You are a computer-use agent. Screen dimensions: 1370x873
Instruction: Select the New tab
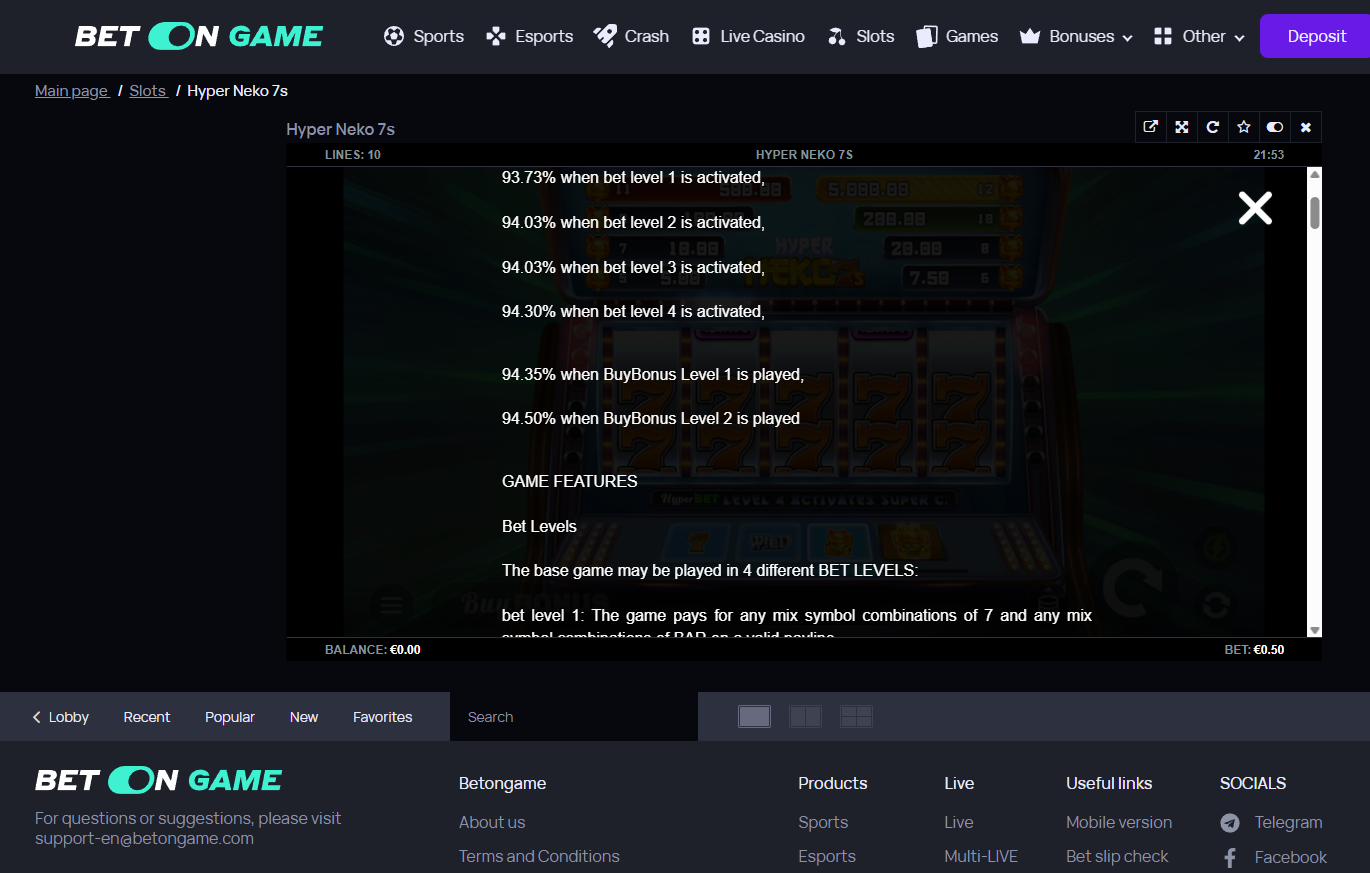tap(304, 717)
